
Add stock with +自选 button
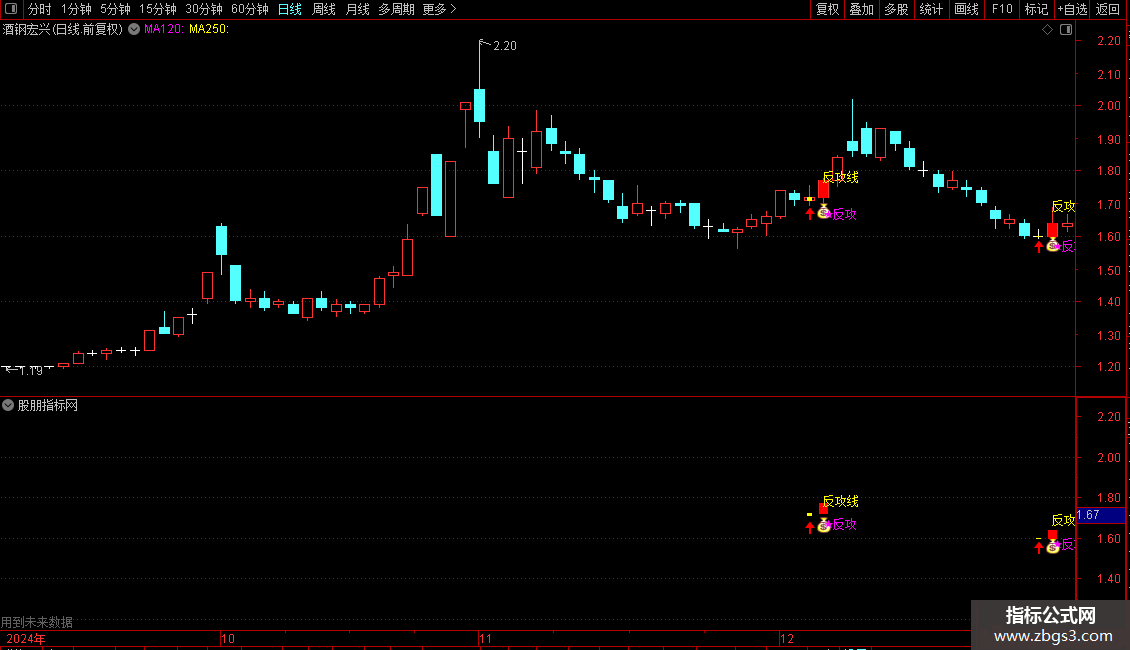point(1072,9)
